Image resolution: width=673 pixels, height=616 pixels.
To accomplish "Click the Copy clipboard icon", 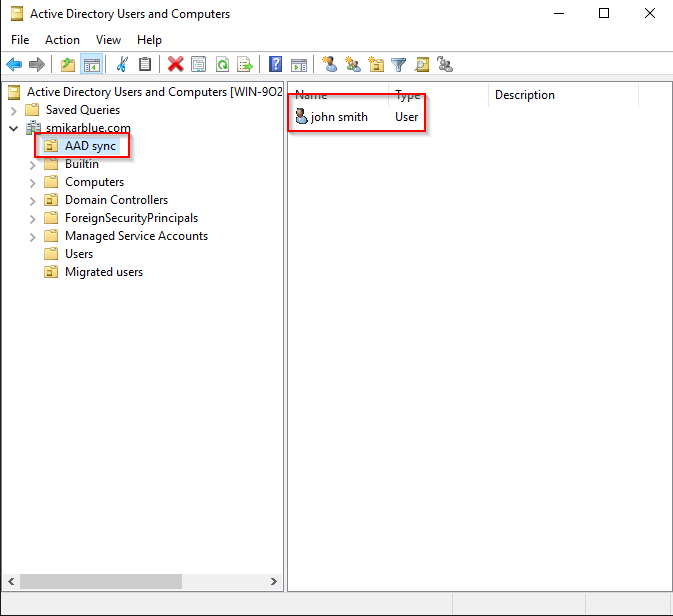I will click(x=145, y=64).
